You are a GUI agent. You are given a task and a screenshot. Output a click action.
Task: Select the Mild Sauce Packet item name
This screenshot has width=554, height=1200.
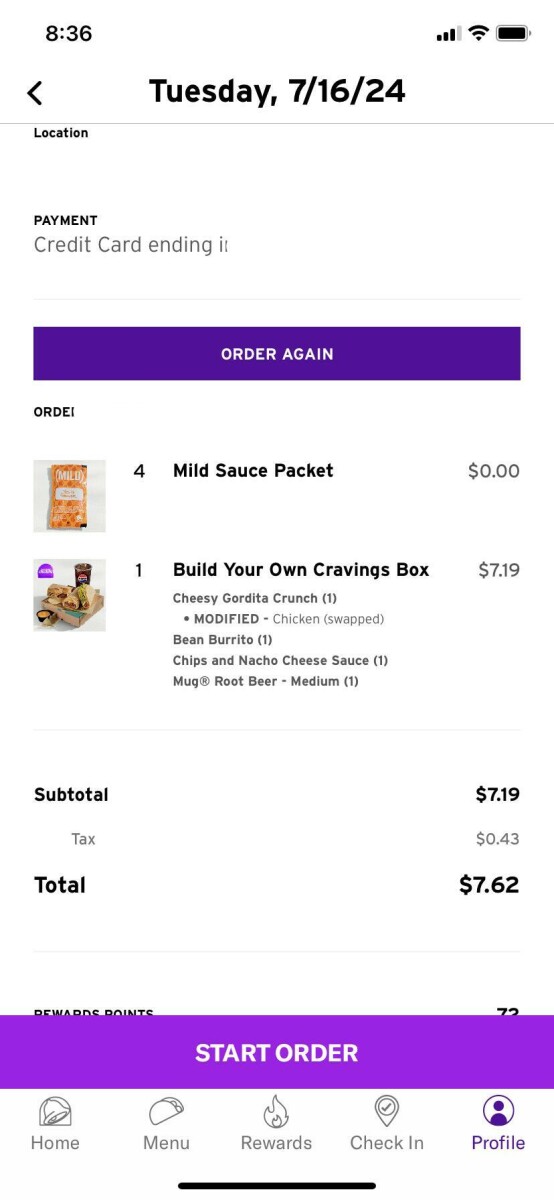(253, 470)
